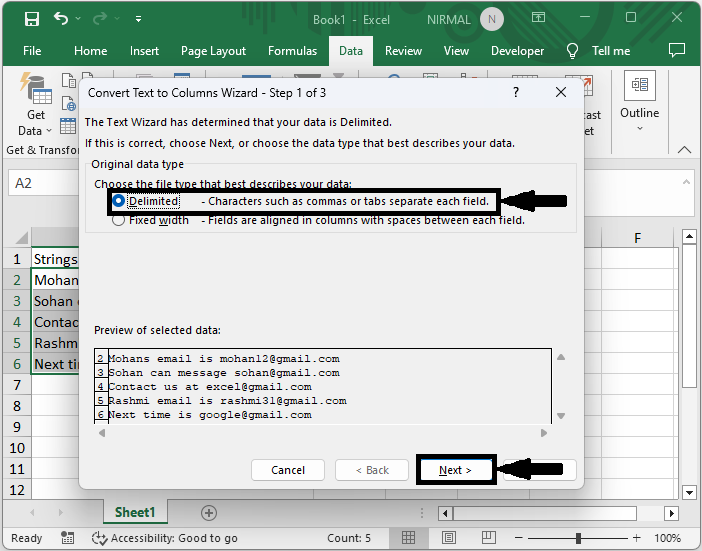The height and width of the screenshot is (551, 702).
Task: Open the File menu
Action: (32, 51)
